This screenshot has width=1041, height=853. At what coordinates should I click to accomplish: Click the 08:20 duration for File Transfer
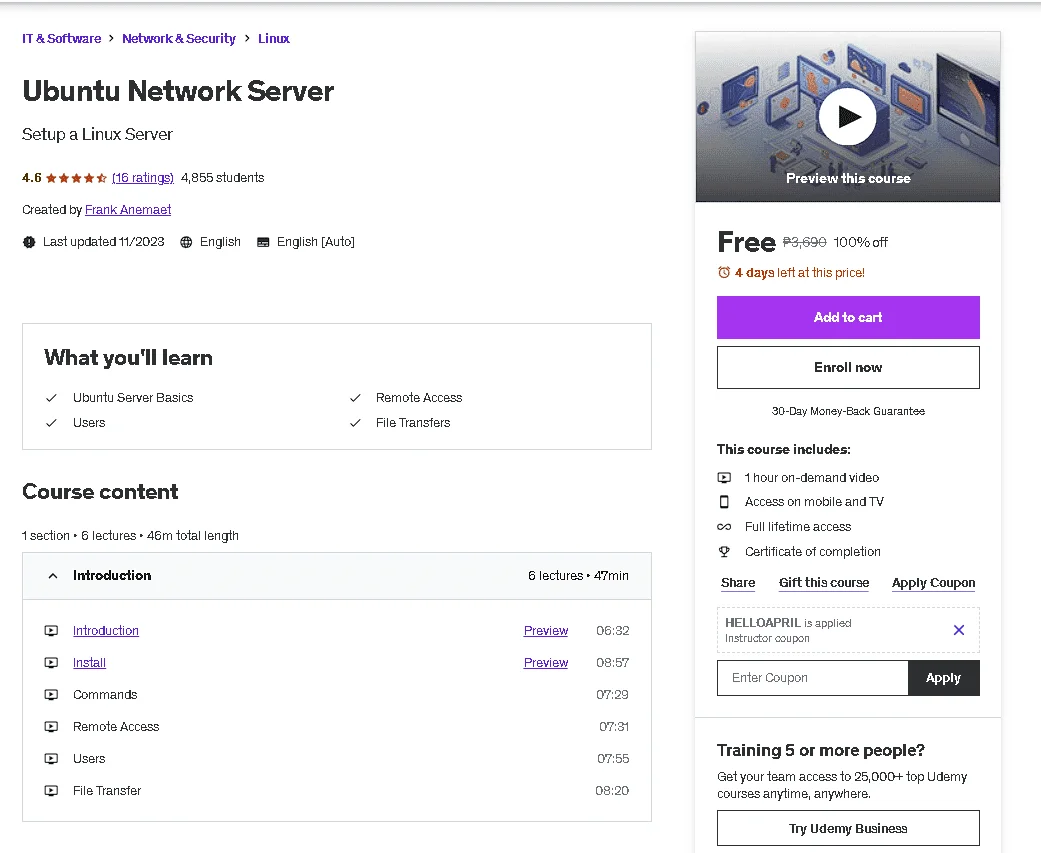point(612,791)
